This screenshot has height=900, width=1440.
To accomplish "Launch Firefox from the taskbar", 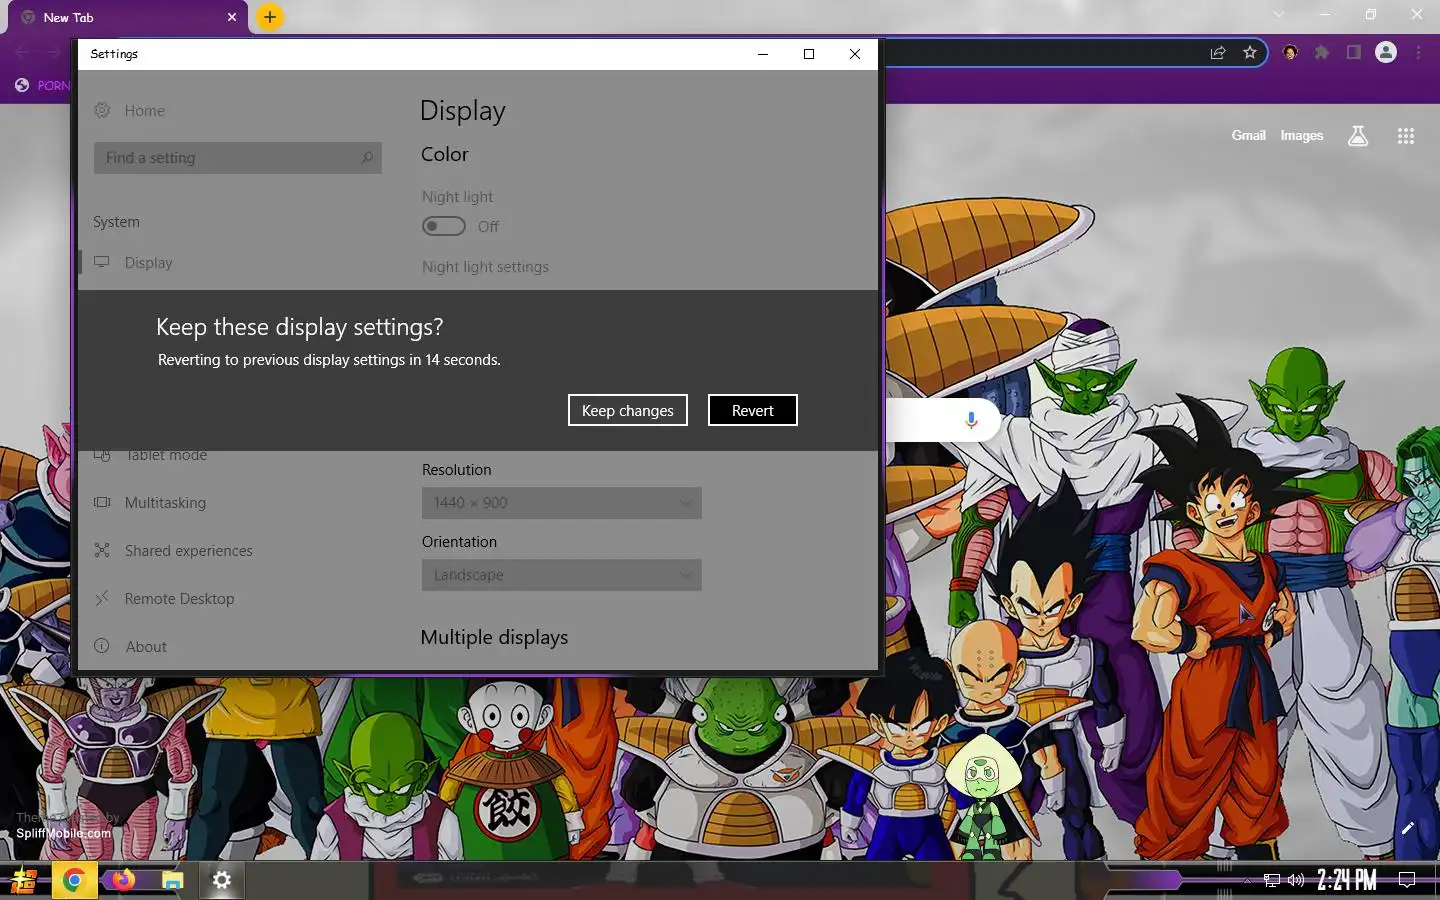I will 123,881.
